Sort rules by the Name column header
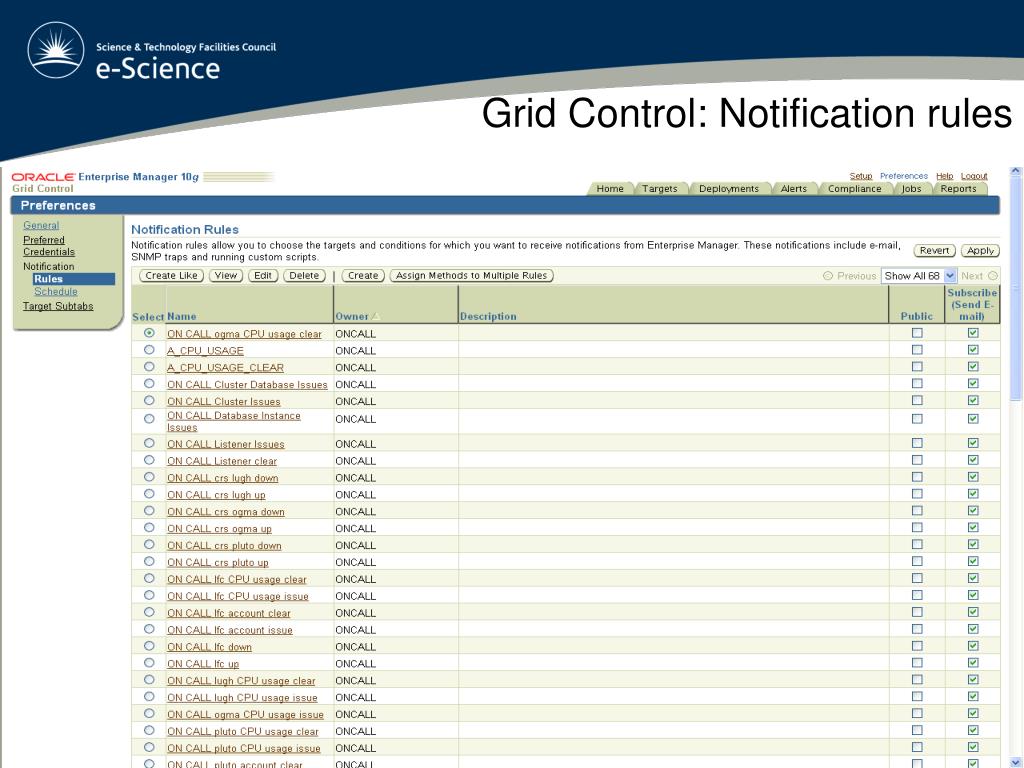 pos(182,317)
